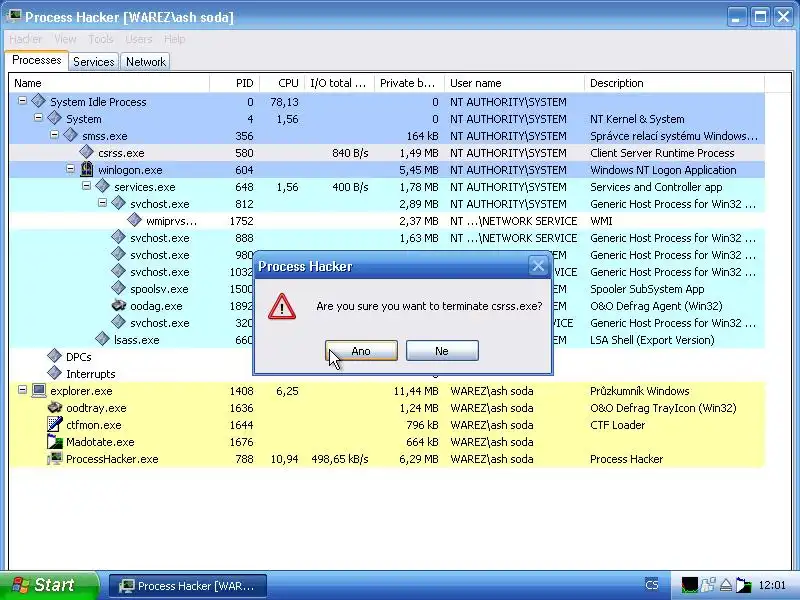Close the terminate confirmation dialog

(x=538, y=266)
